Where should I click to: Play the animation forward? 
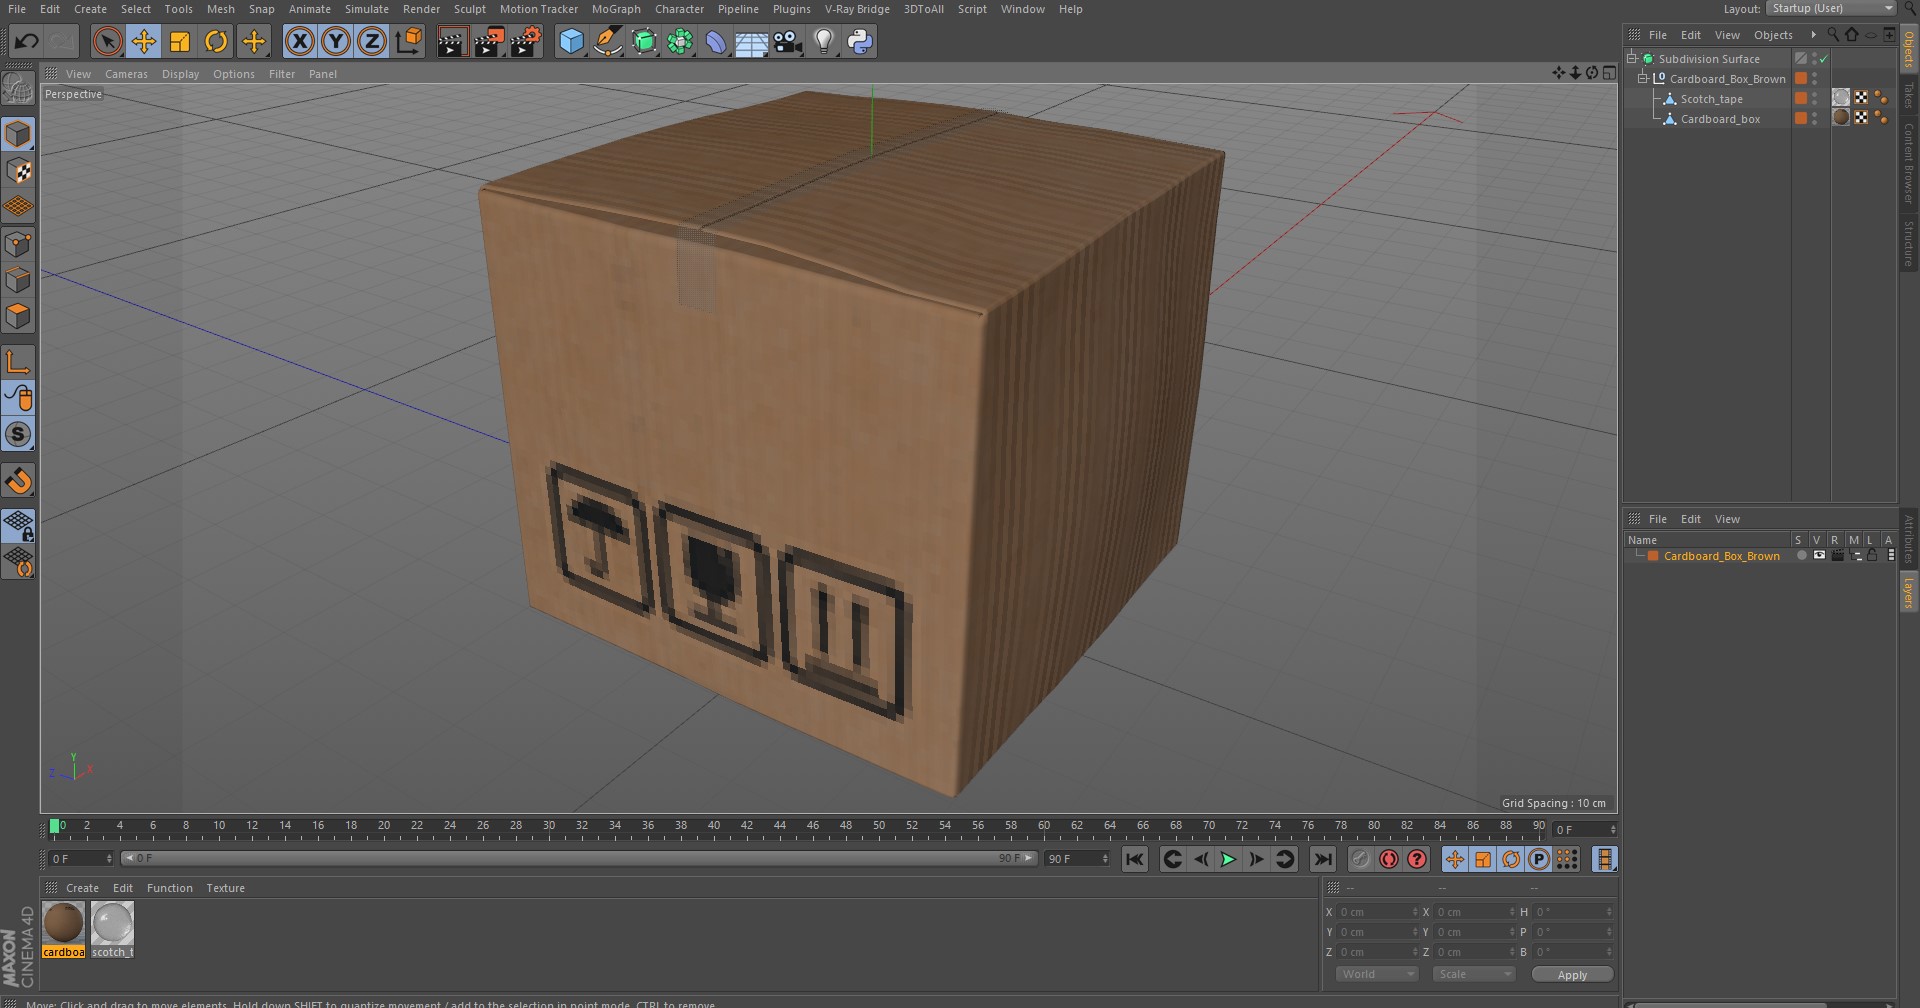tap(1228, 859)
